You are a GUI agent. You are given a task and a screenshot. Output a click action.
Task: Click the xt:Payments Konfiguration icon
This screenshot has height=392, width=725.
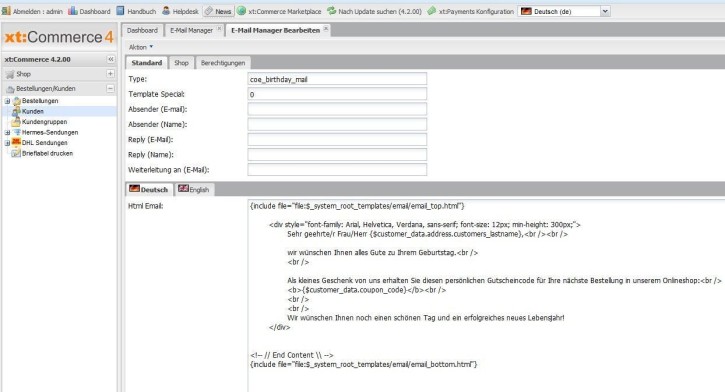[431, 11]
